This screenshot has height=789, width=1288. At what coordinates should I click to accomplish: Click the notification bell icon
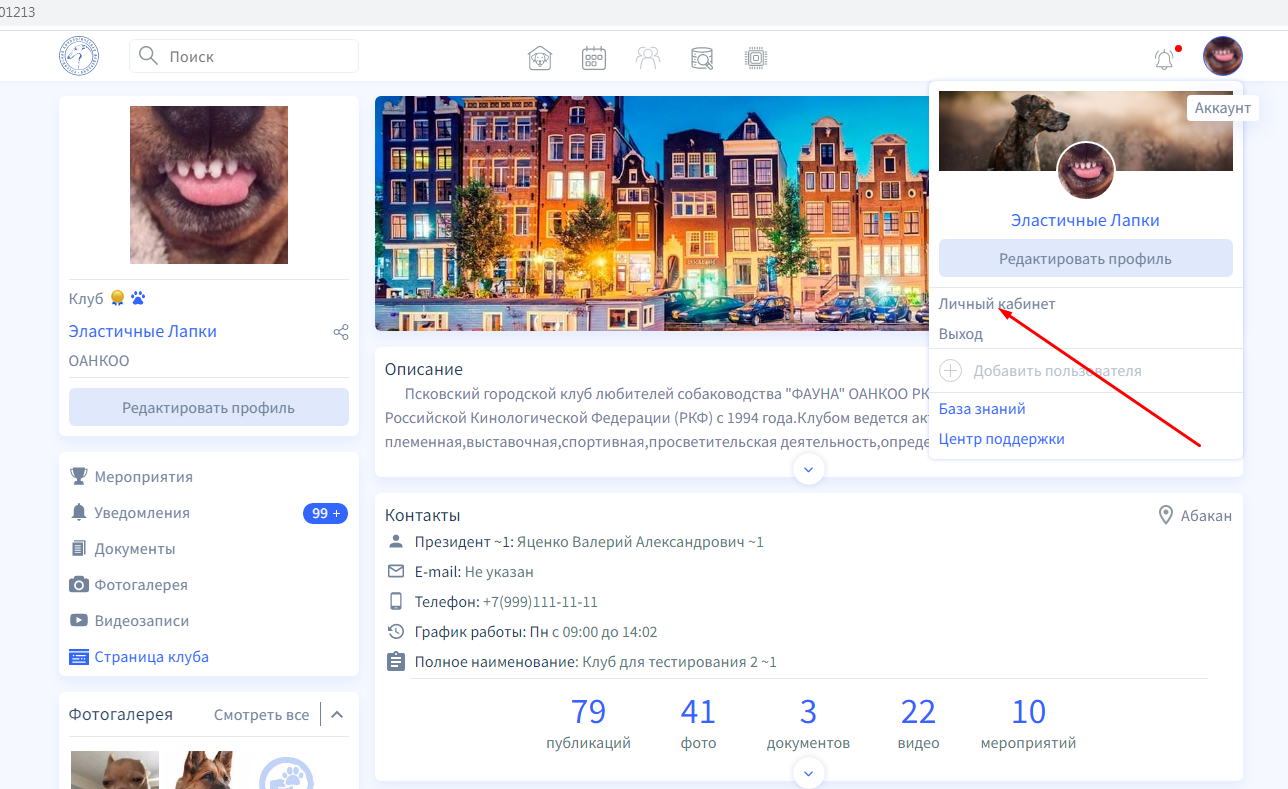click(1164, 59)
